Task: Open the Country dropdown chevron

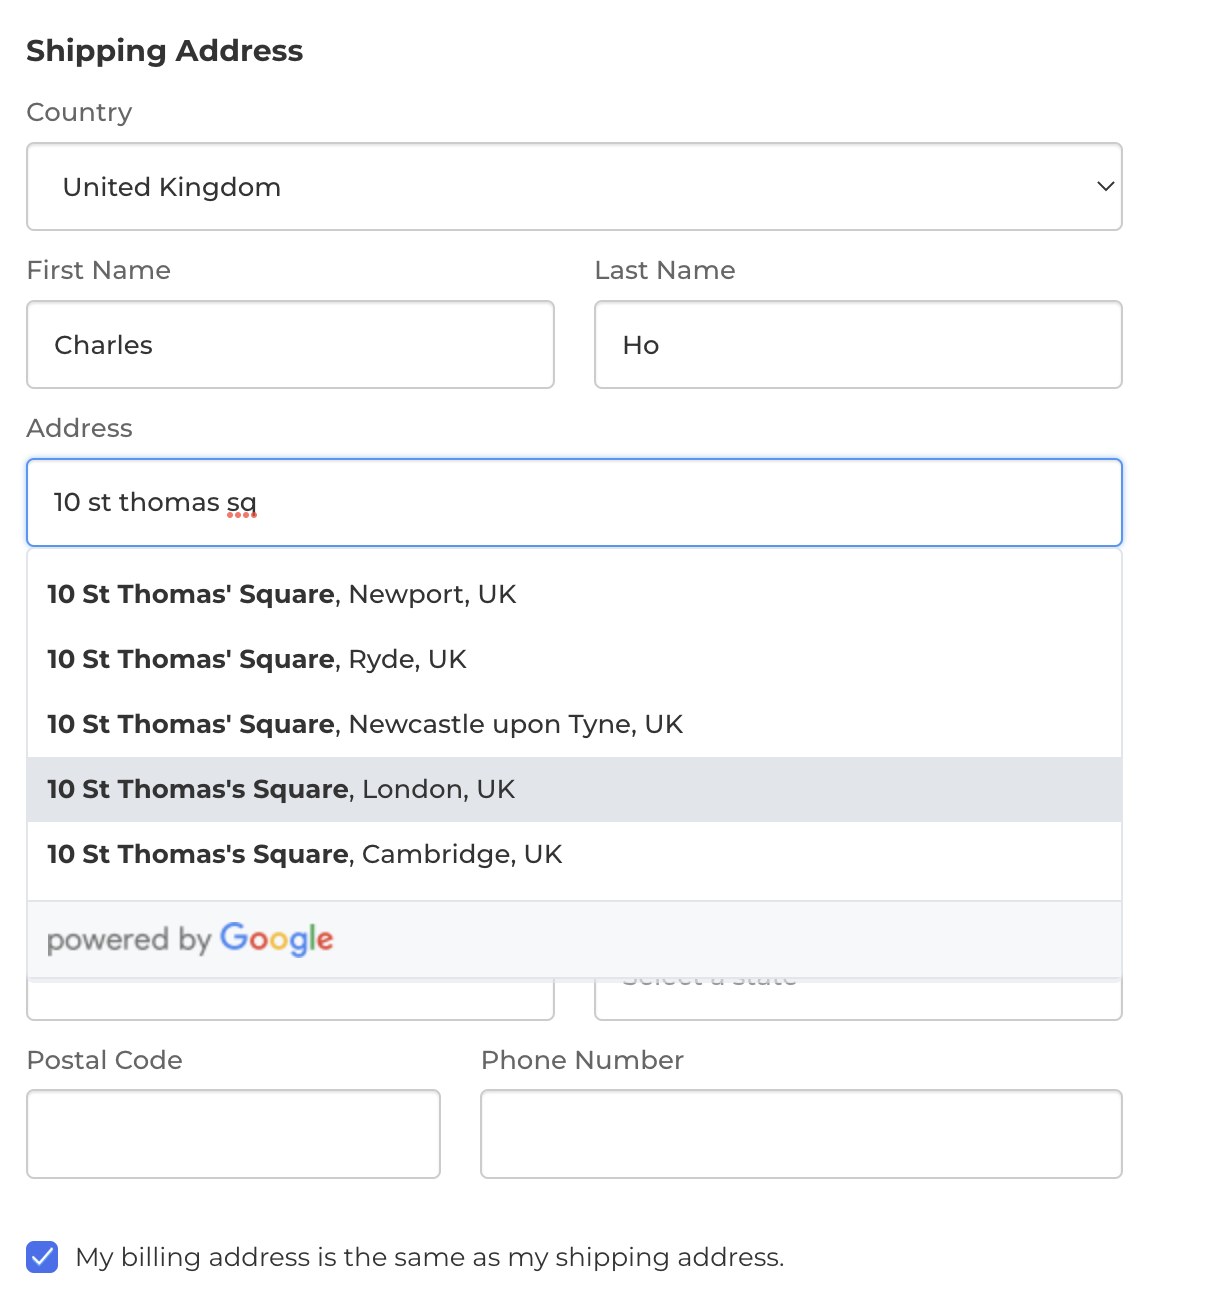Action: pyautogui.click(x=1103, y=187)
